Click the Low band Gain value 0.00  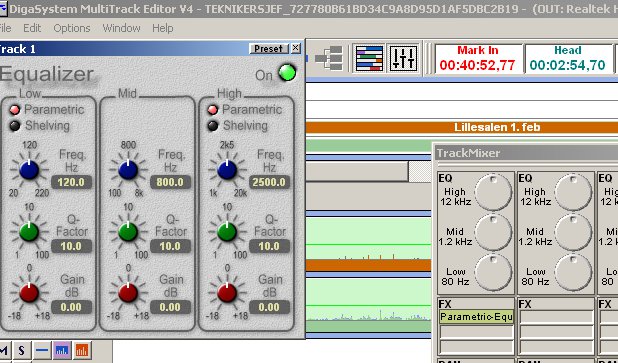pyautogui.click(x=71, y=307)
